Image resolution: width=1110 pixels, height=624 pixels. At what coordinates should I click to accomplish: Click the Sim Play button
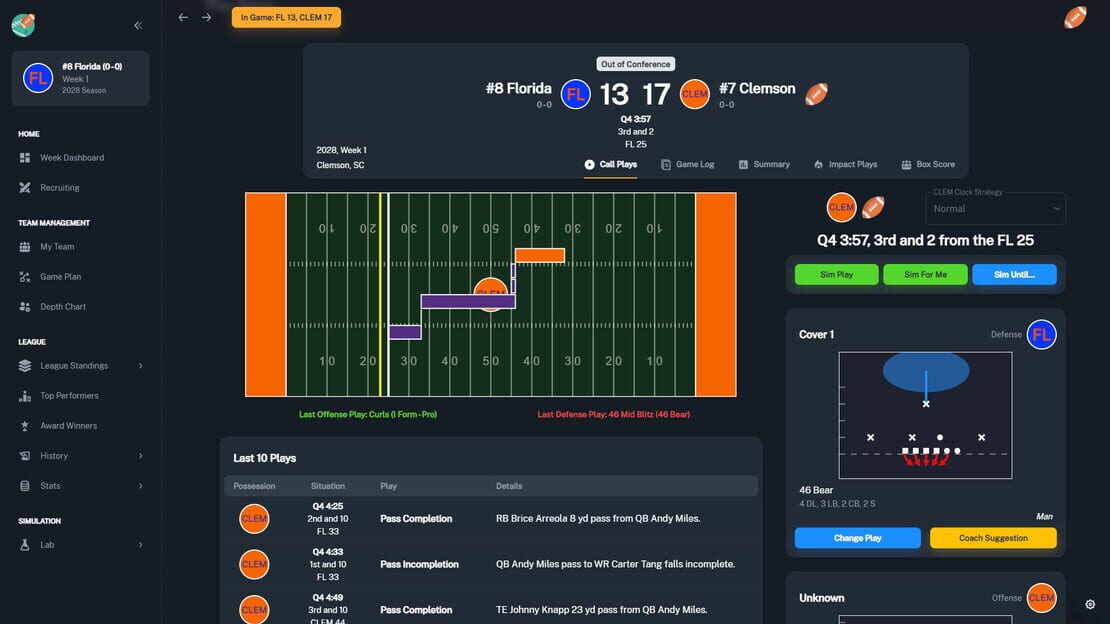(836, 274)
